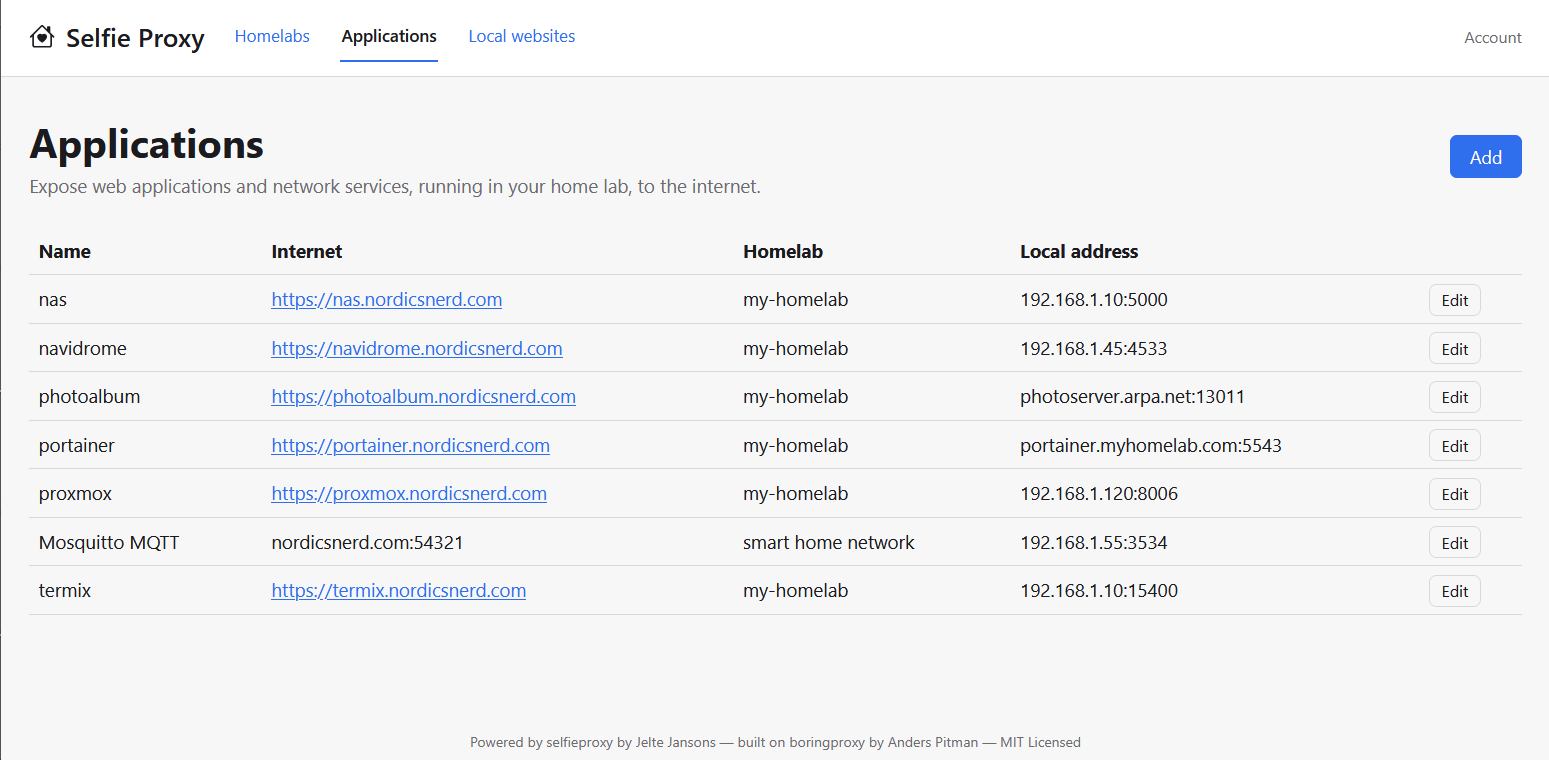The height and width of the screenshot is (760, 1549).
Task: Click the page description about exposing web applications
Action: point(395,187)
